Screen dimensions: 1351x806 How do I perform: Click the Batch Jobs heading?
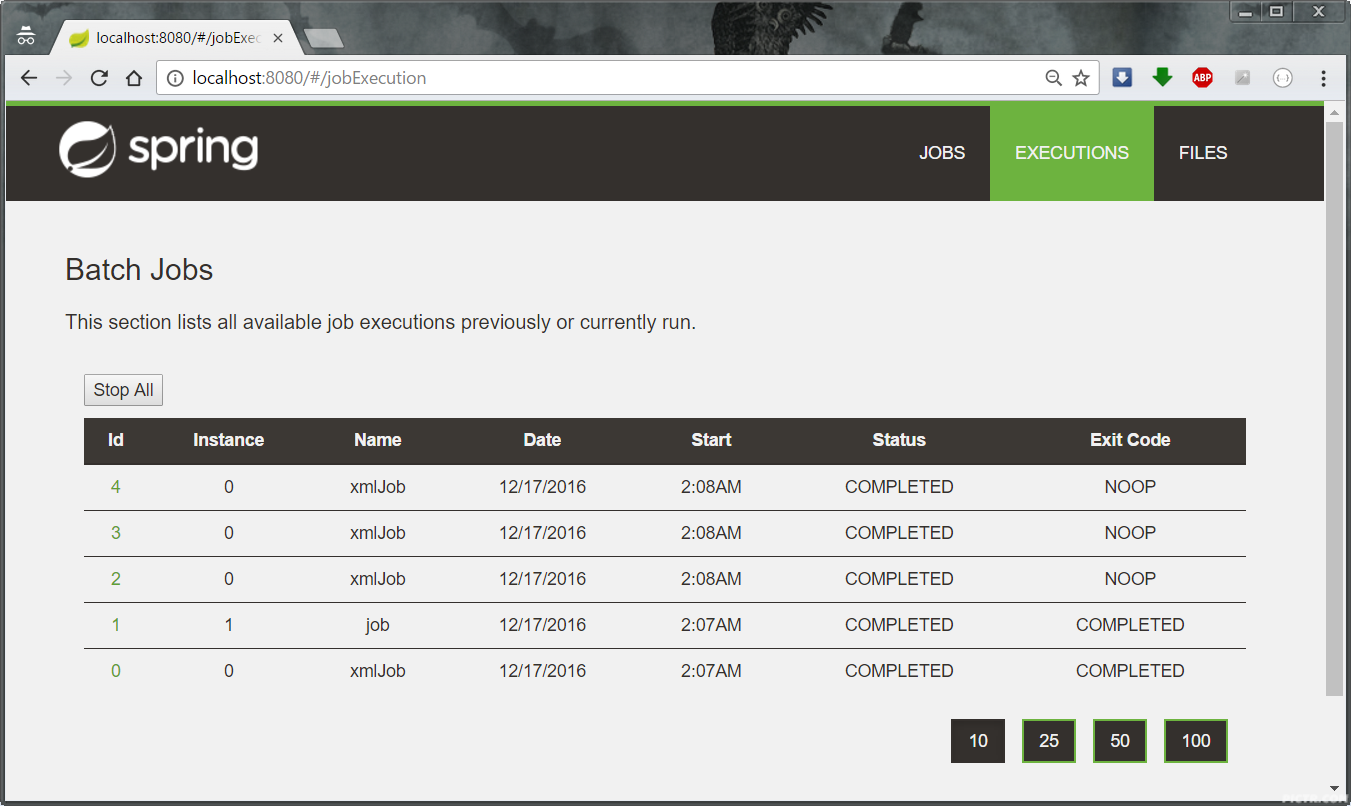point(139,270)
